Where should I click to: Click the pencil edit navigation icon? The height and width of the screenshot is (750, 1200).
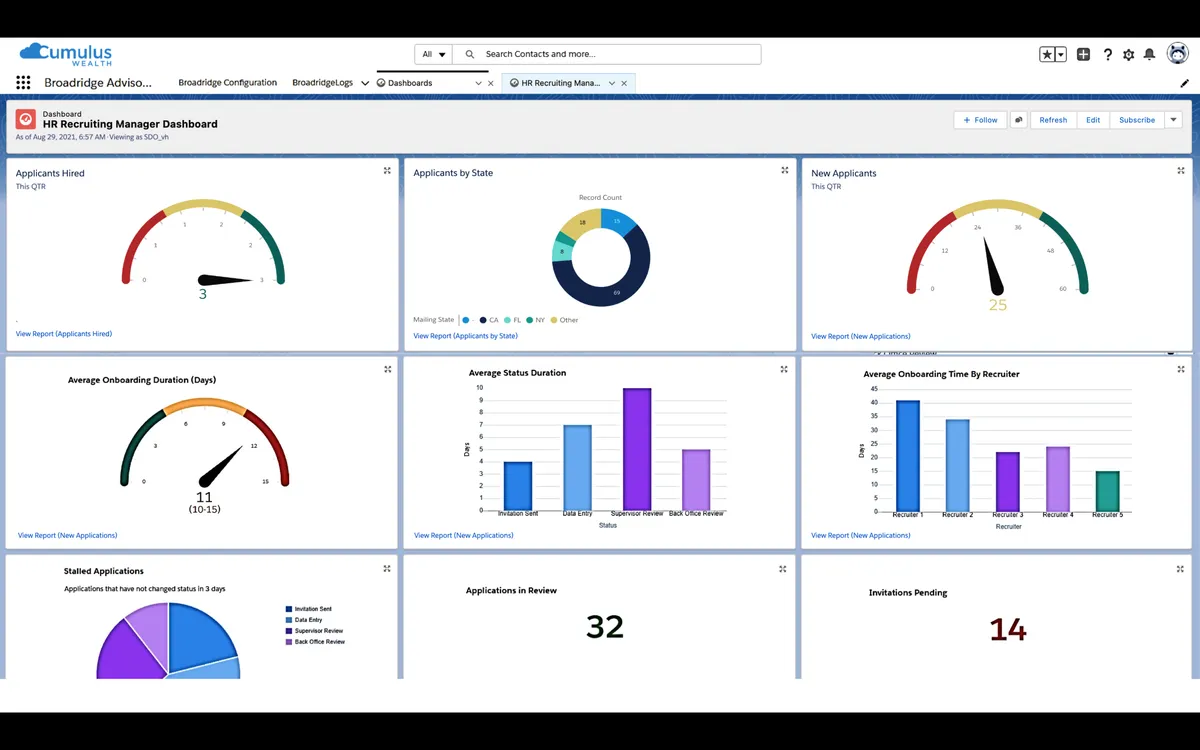[x=1184, y=83]
